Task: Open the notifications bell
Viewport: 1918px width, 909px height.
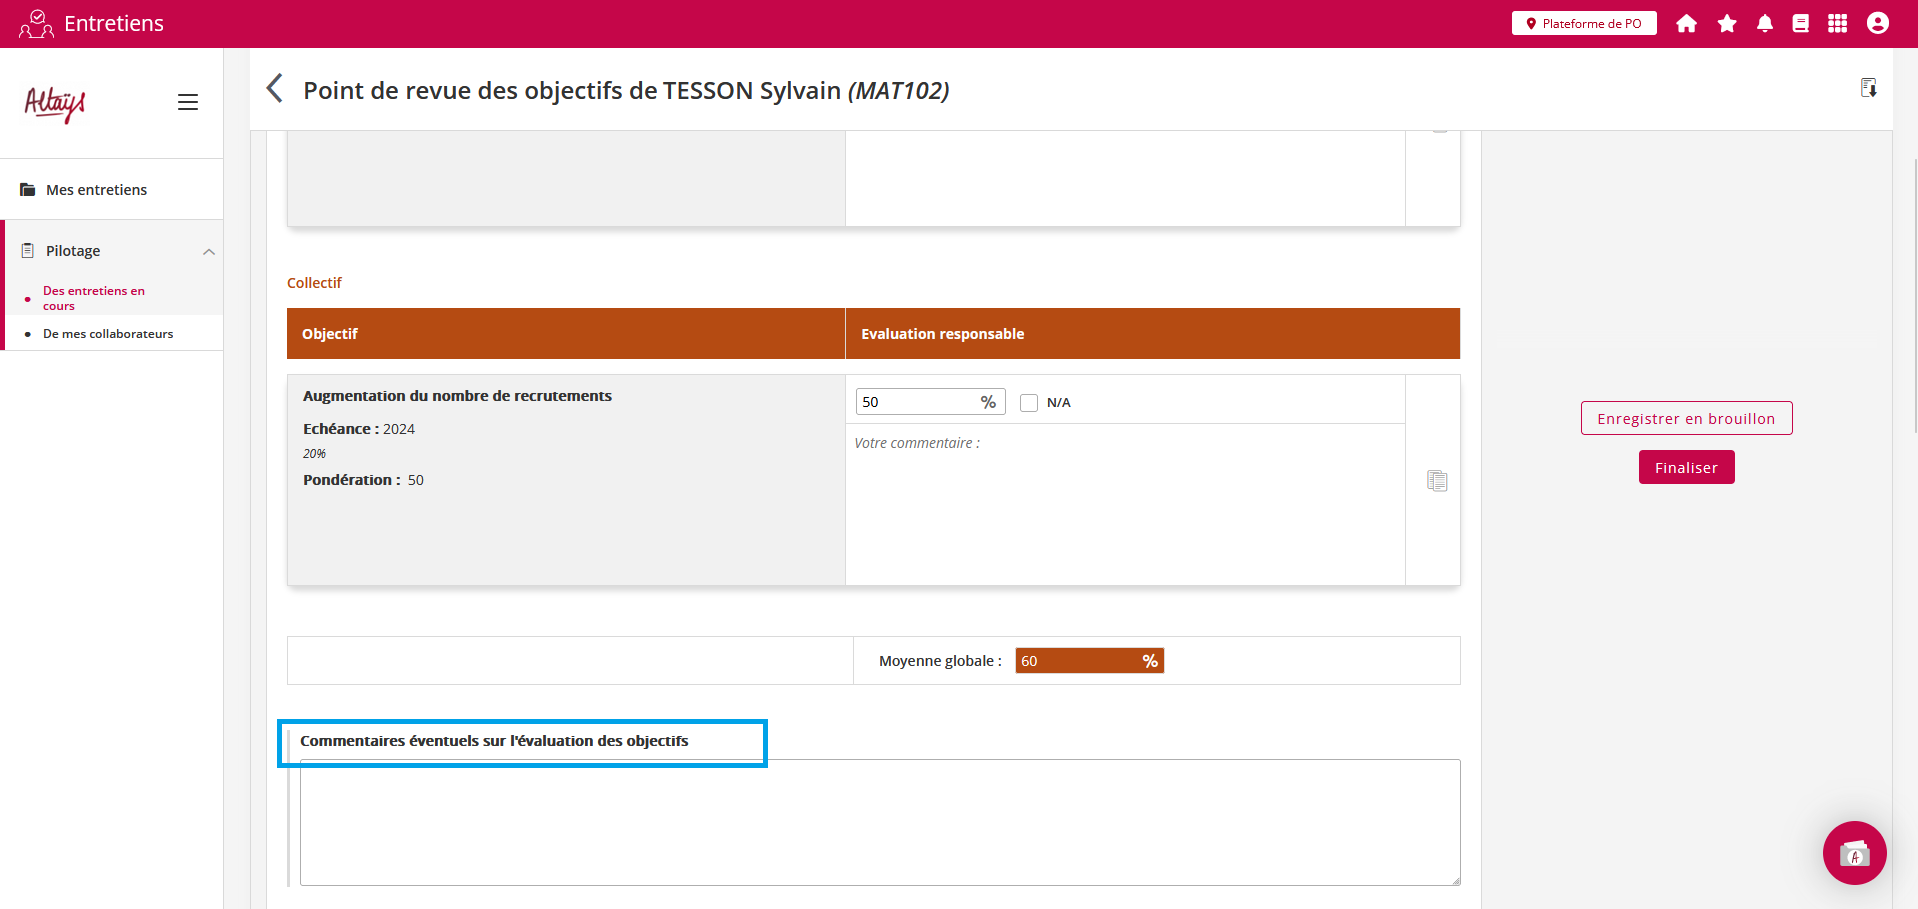Action: point(1764,24)
